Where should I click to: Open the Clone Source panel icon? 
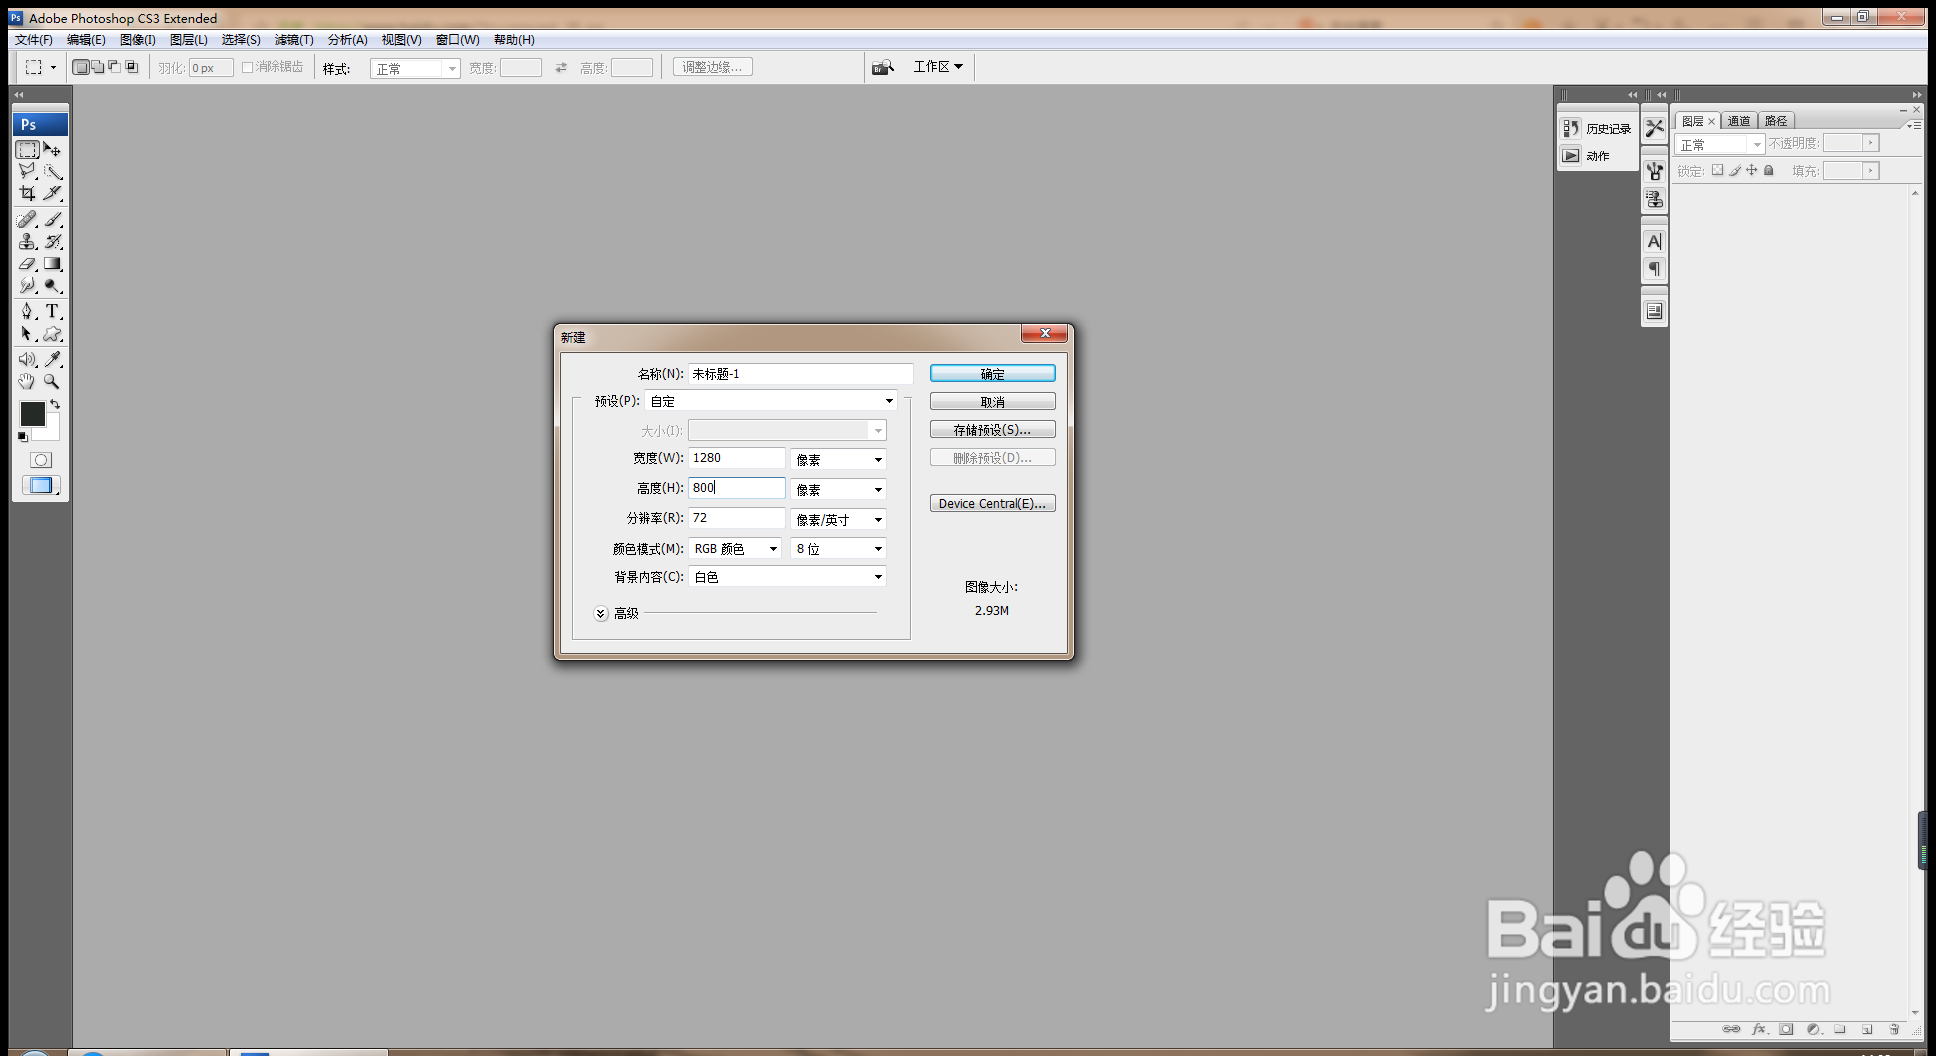pyautogui.click(x=1655, y=199)
